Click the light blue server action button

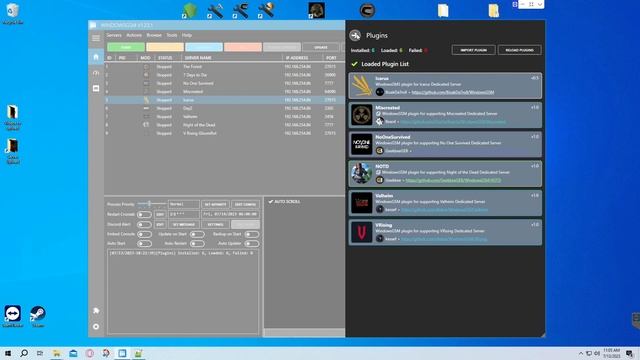click(x=204, y=47)
